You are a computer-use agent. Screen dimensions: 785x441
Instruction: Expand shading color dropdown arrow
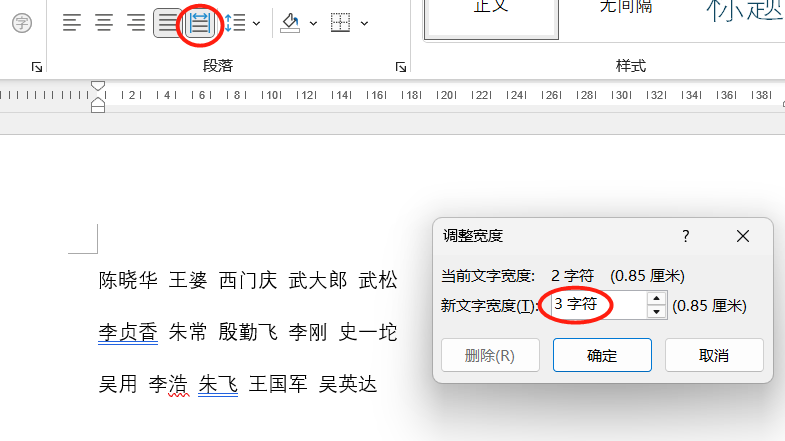click(313, 24)
